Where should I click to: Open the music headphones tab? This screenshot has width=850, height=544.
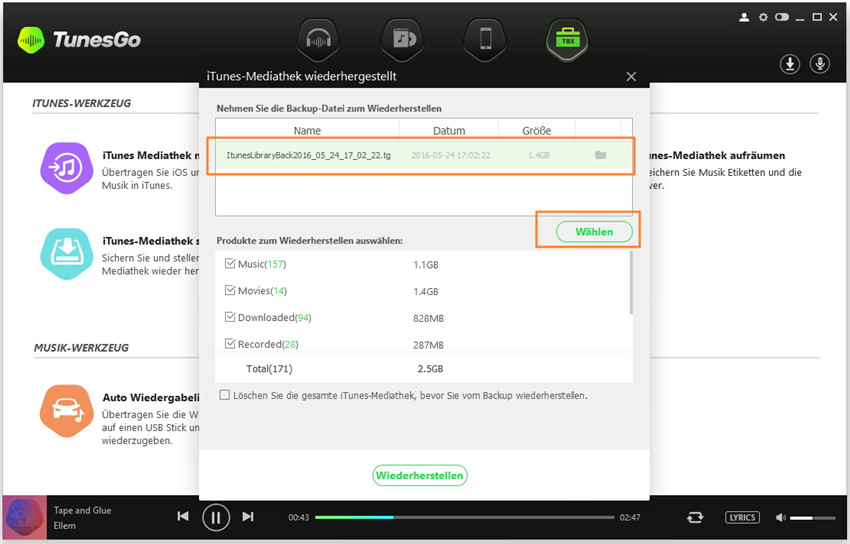318,40
